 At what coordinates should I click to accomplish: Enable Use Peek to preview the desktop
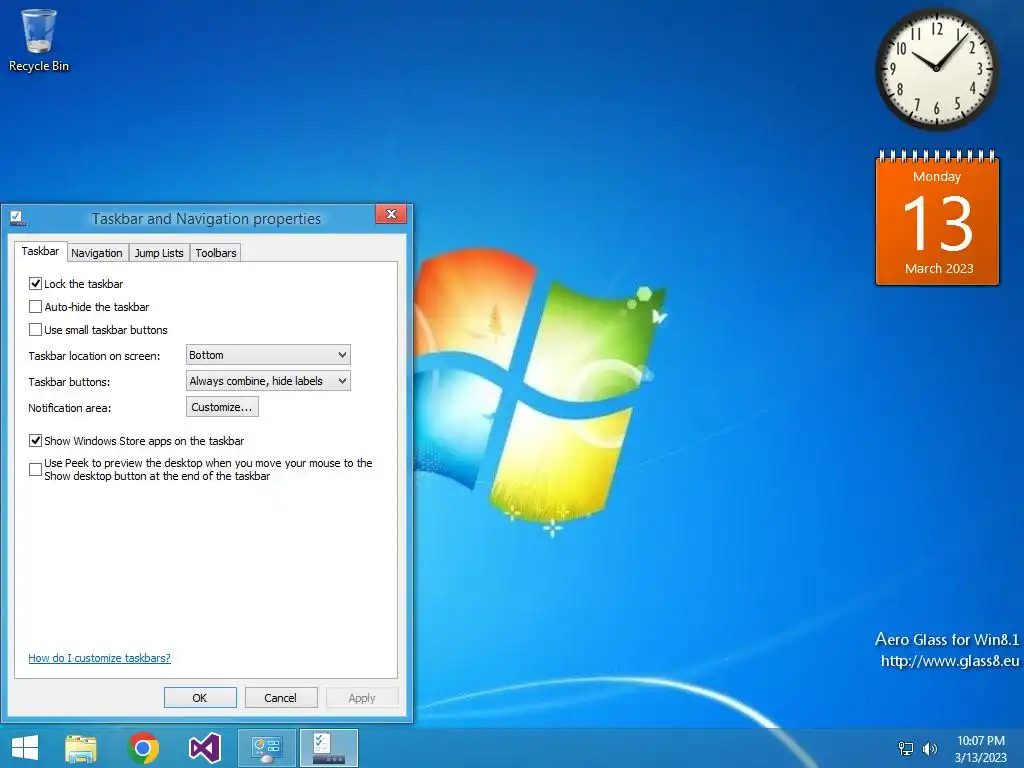click(x=35, y=469)
